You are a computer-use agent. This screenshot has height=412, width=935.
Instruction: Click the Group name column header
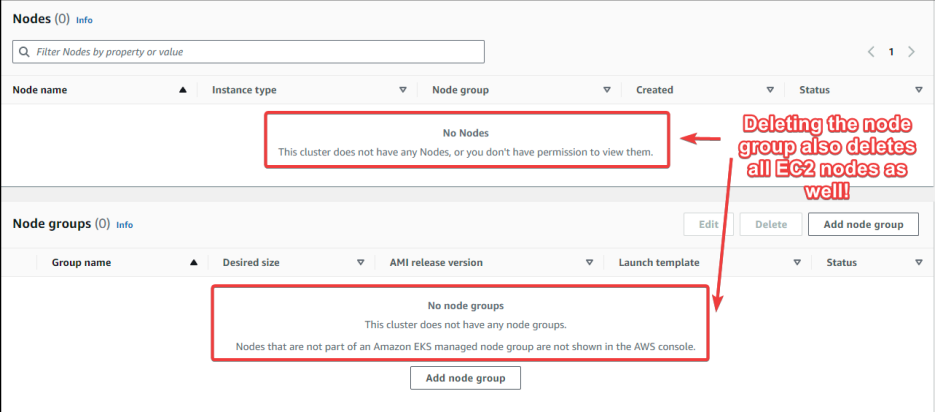81,262
